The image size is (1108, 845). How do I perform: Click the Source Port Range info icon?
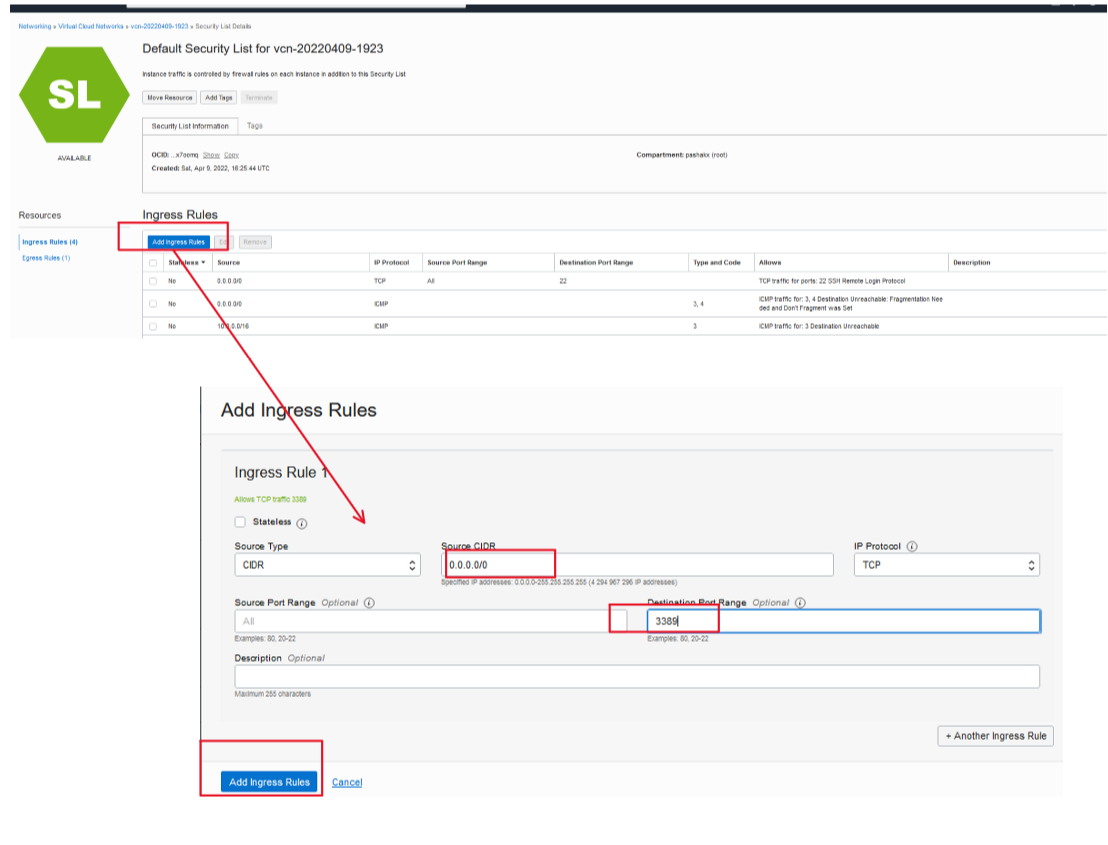(369, 604)
